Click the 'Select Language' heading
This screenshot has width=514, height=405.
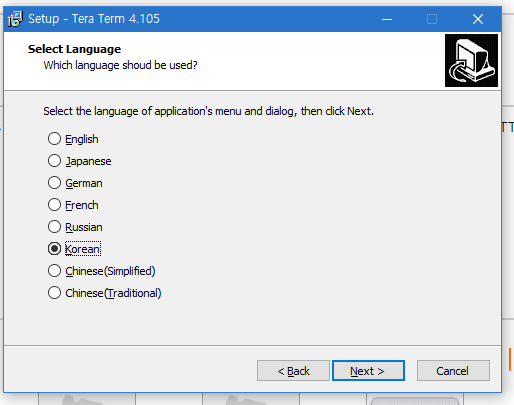(75, 49)
